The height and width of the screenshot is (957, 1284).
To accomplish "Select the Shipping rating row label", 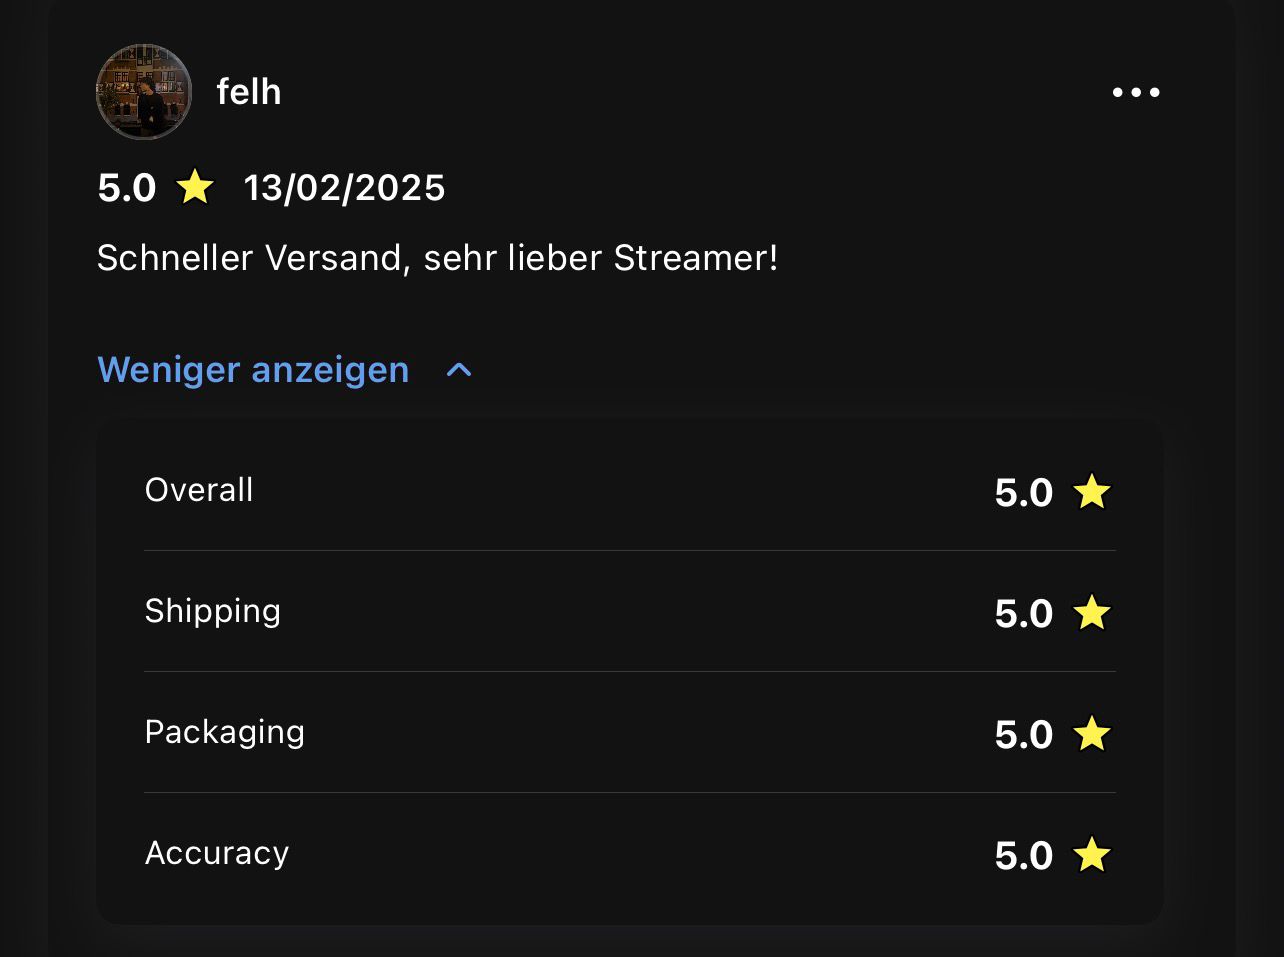I will coord(212,611).
